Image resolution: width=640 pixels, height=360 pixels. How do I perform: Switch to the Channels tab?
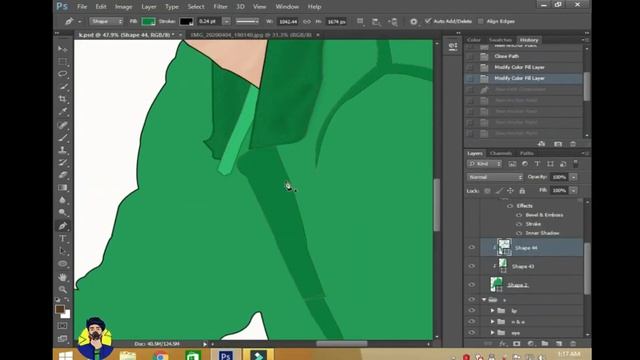click(x=501, y=153)
